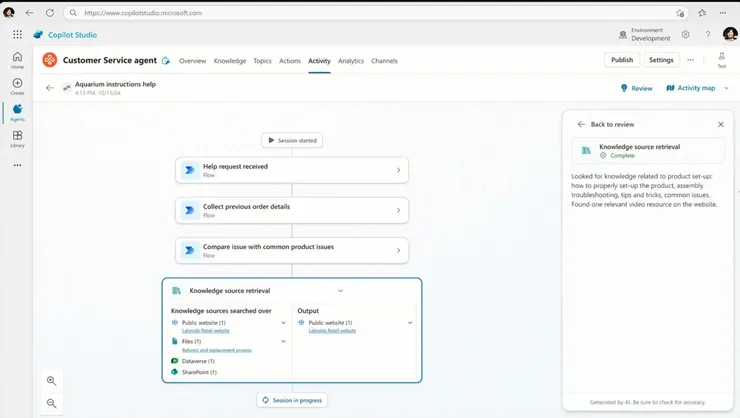Open Refunds and replacement process file link

coord(217,350)
